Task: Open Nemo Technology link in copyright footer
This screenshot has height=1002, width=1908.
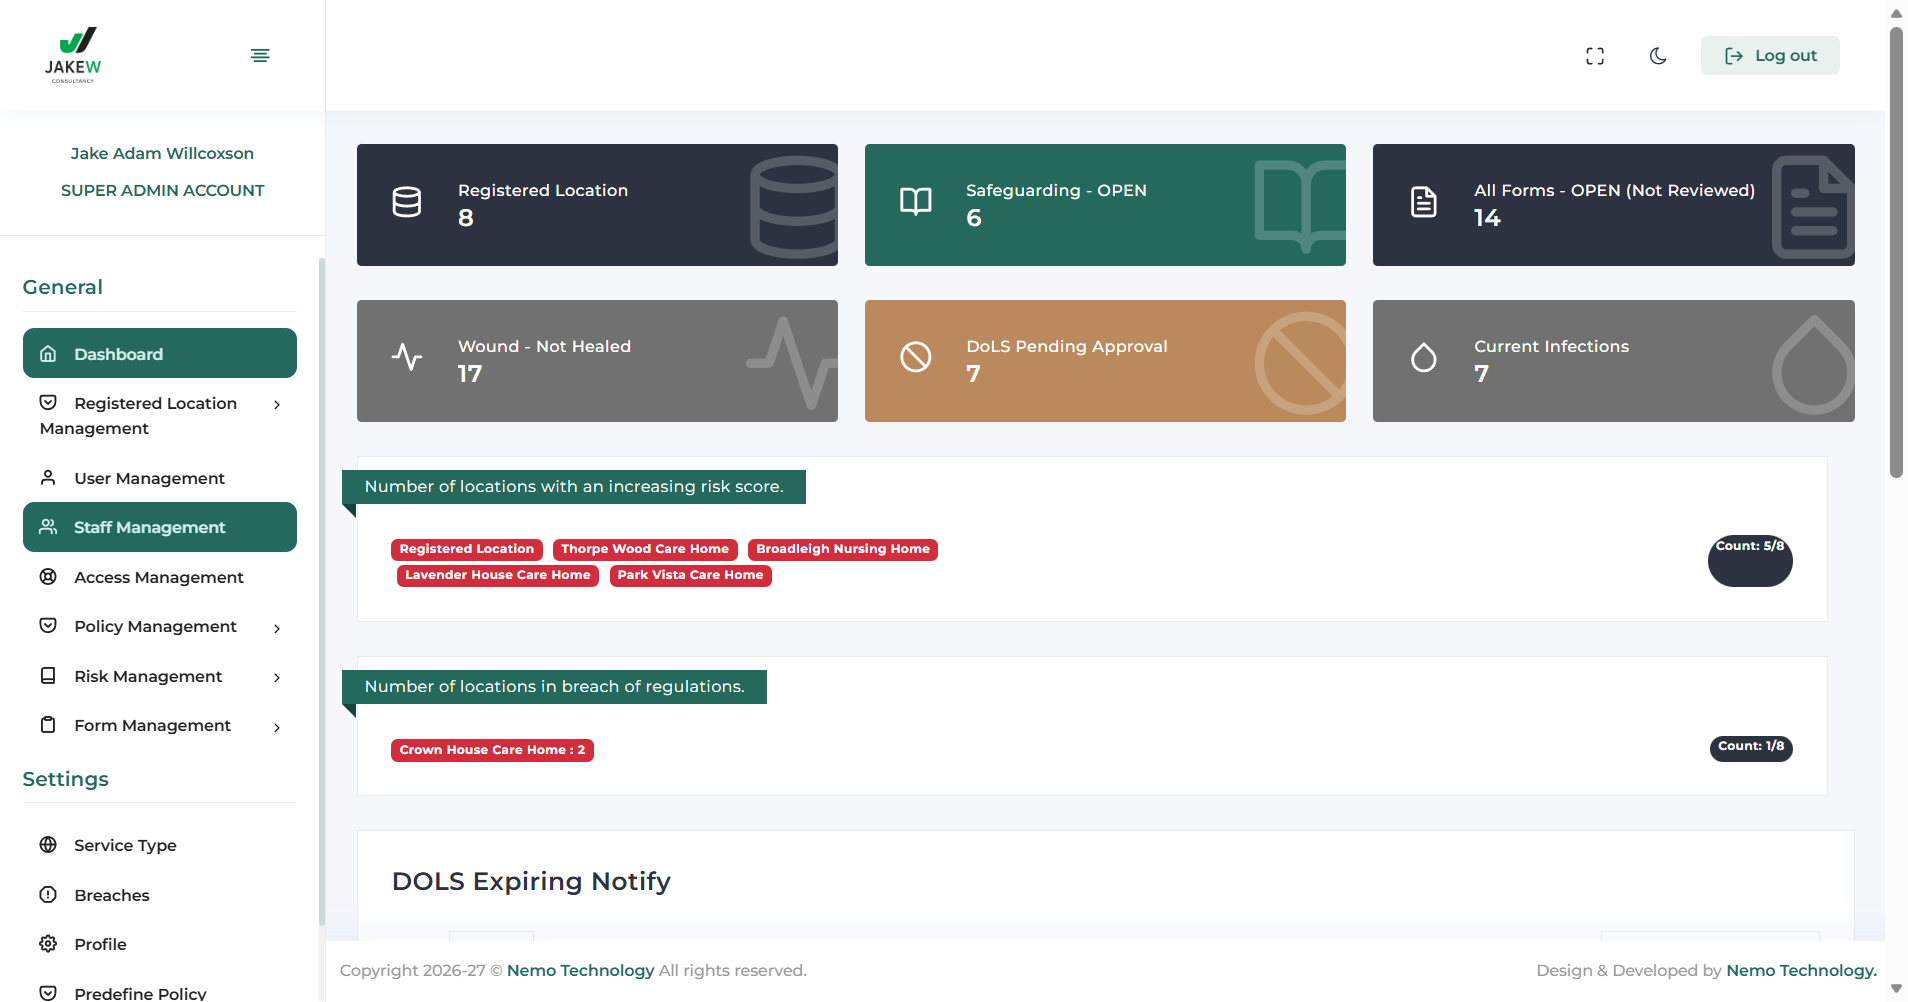Action: (580, 970)
